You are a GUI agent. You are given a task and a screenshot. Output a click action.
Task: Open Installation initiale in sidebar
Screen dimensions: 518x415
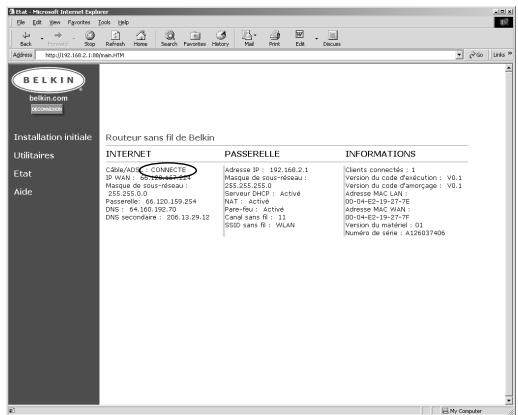[53, 137]
